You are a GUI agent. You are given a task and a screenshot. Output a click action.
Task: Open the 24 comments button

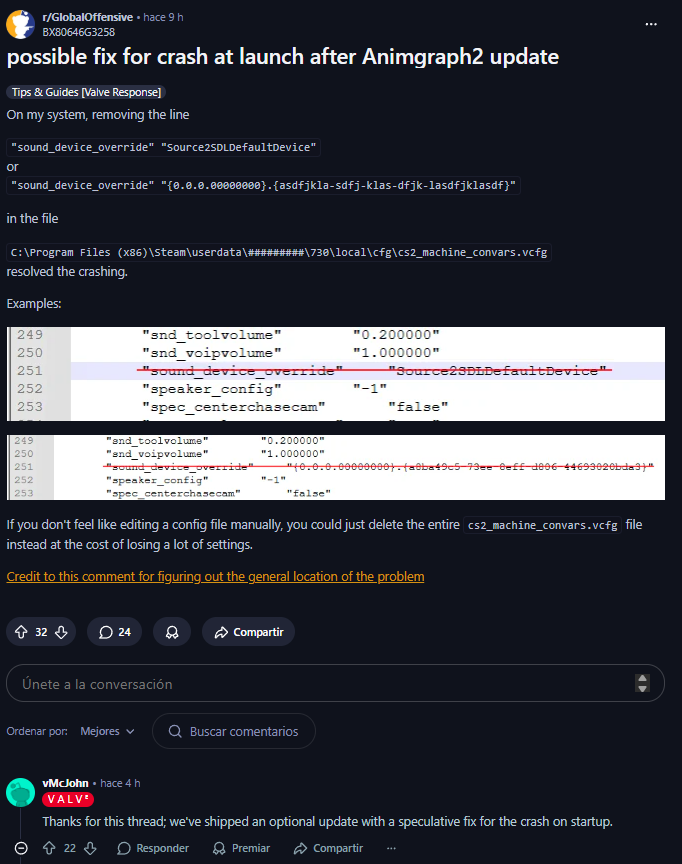pos(115,632)
